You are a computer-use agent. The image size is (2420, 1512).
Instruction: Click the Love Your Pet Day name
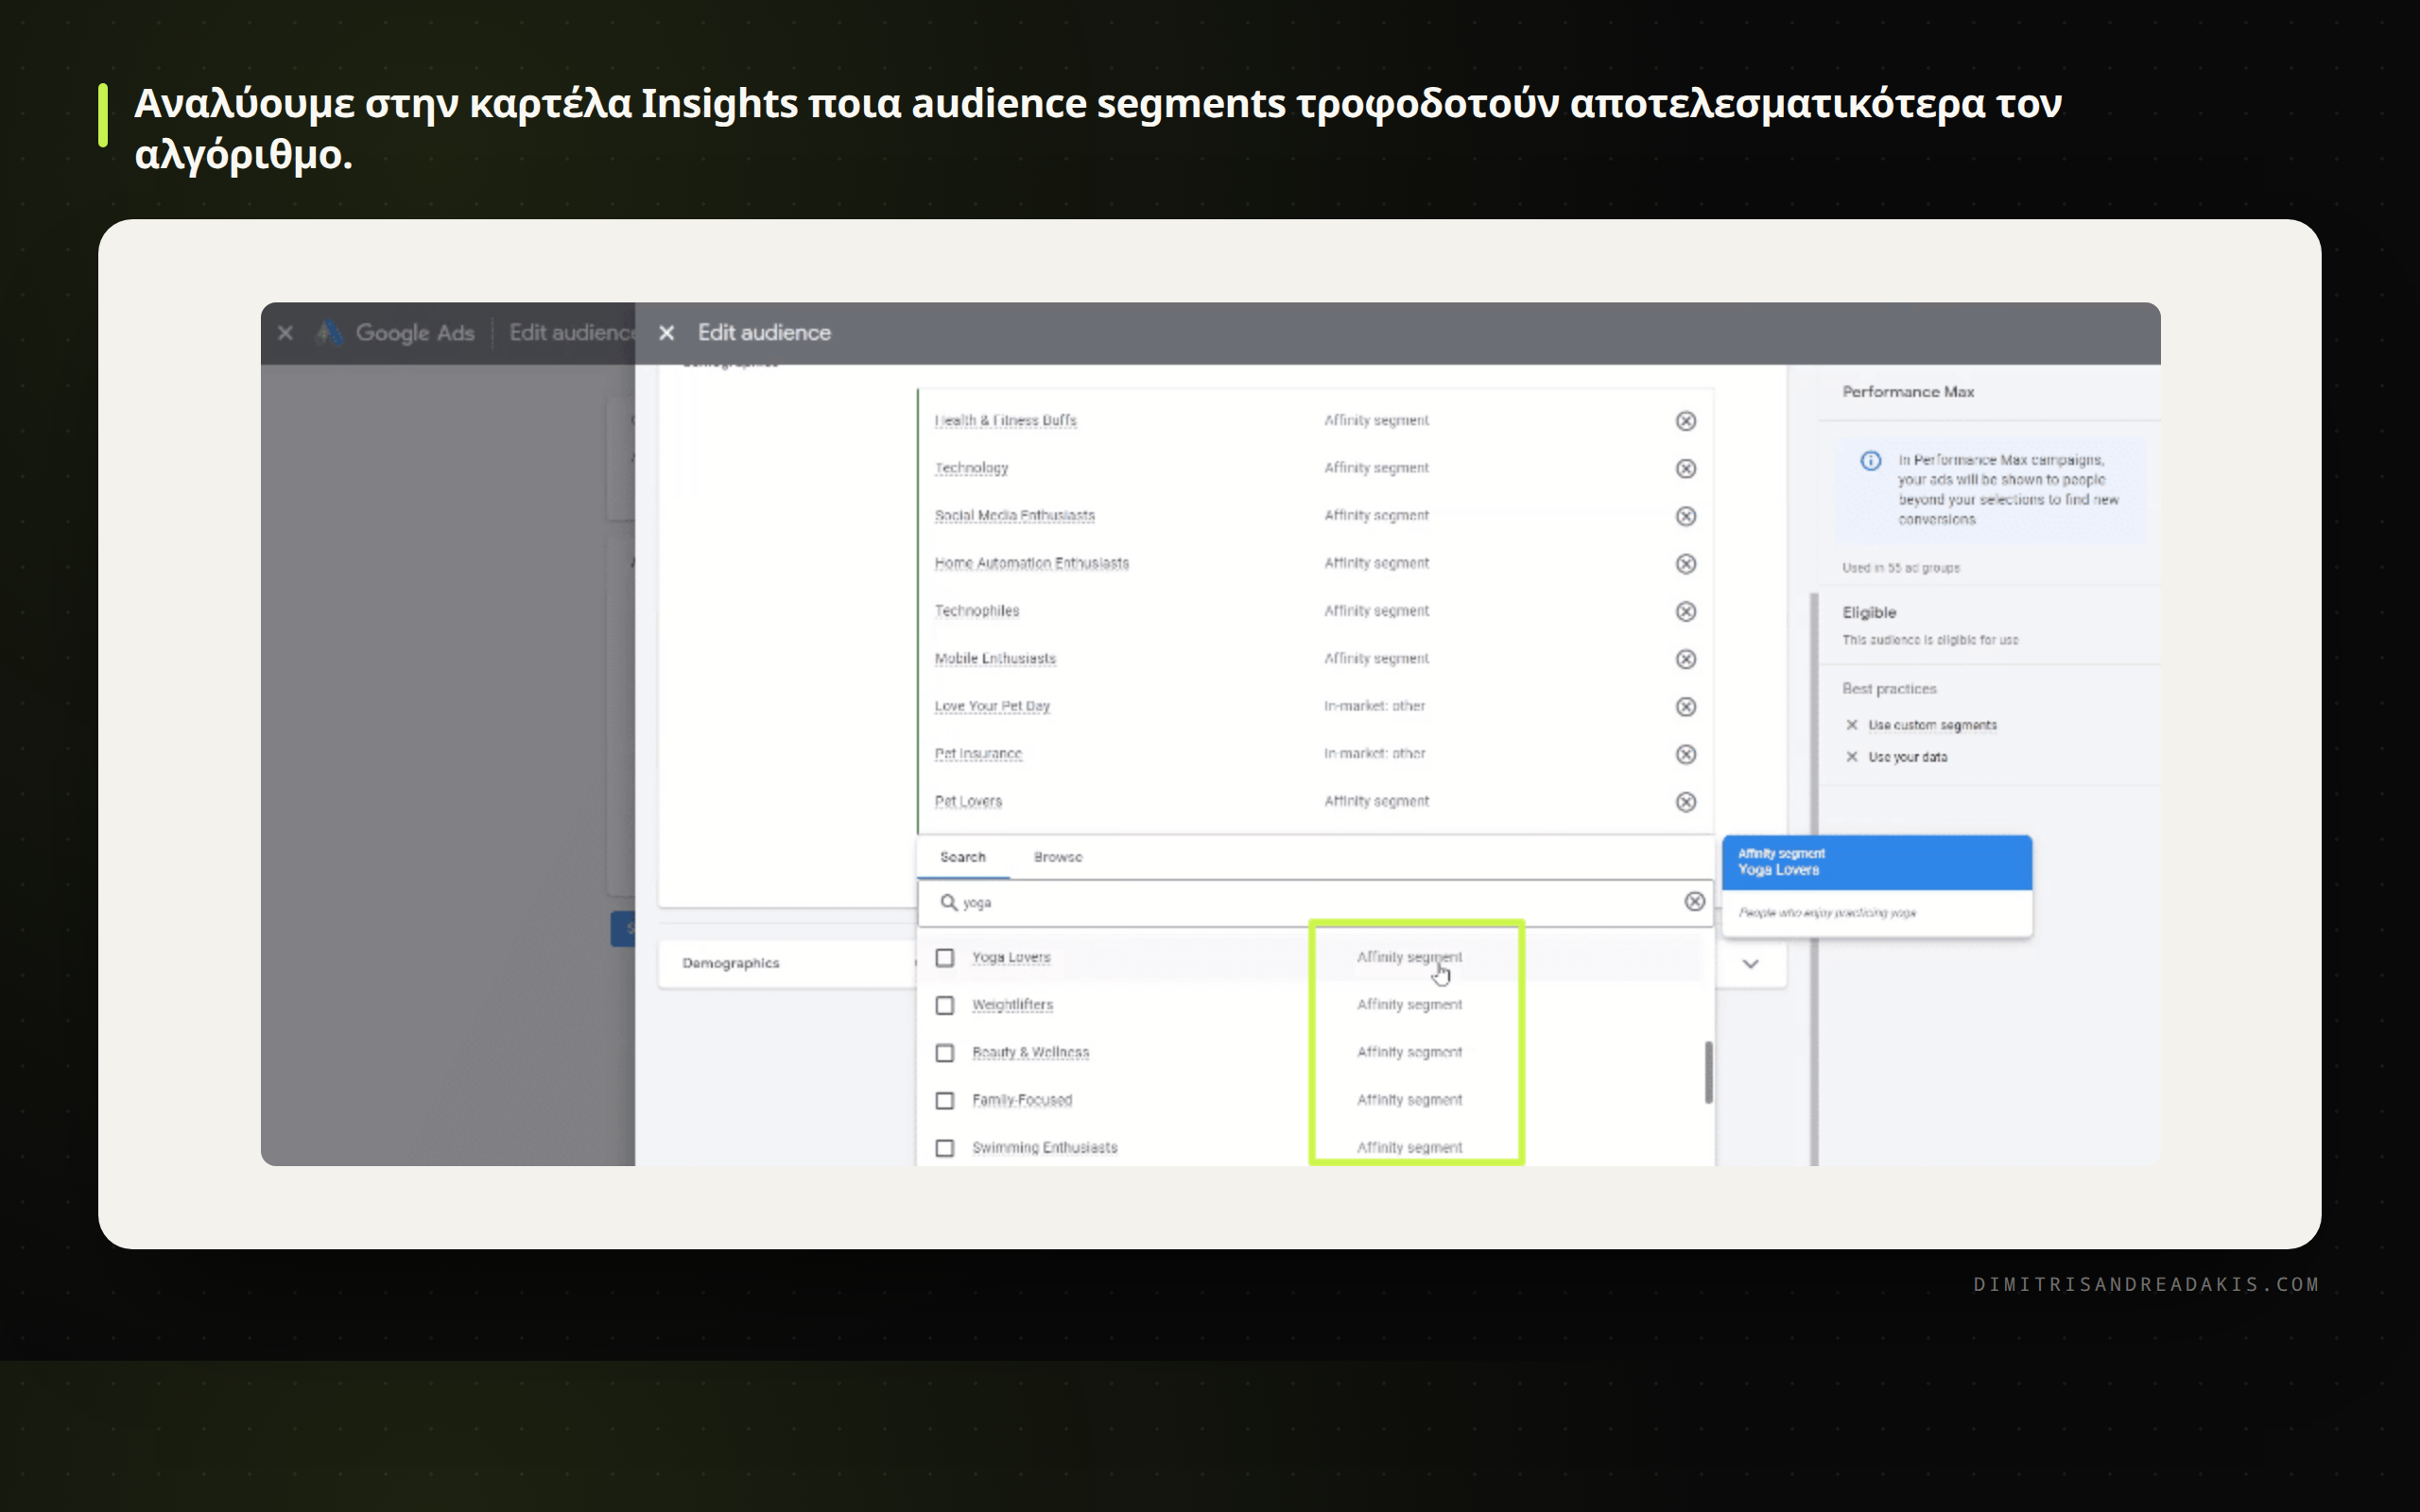992,706
